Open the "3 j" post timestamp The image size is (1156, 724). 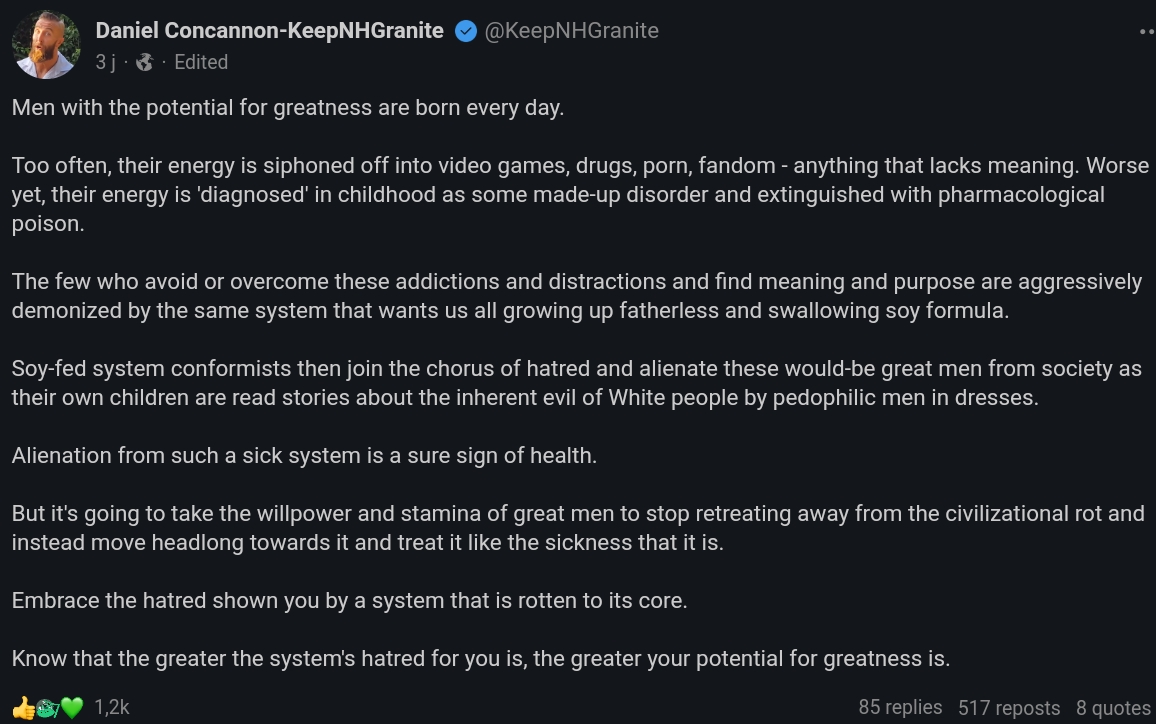105,62
